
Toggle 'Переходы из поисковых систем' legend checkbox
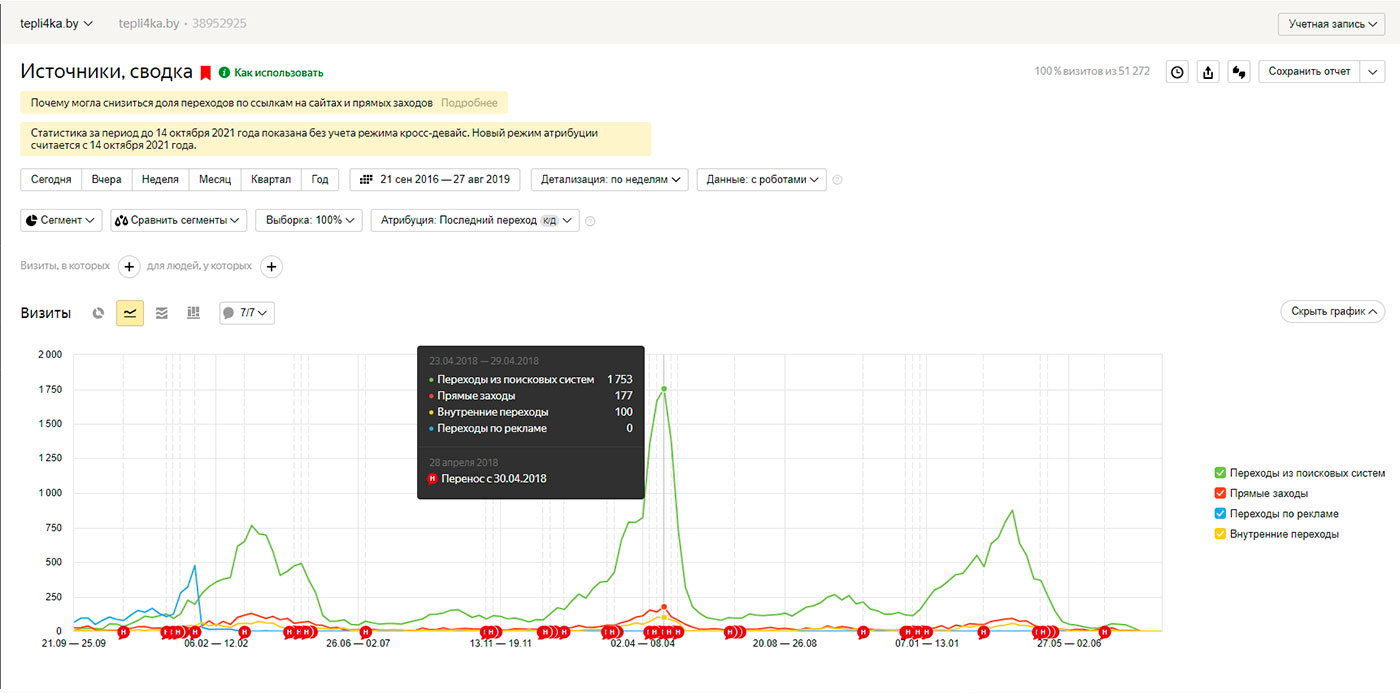click(1220, 473)
